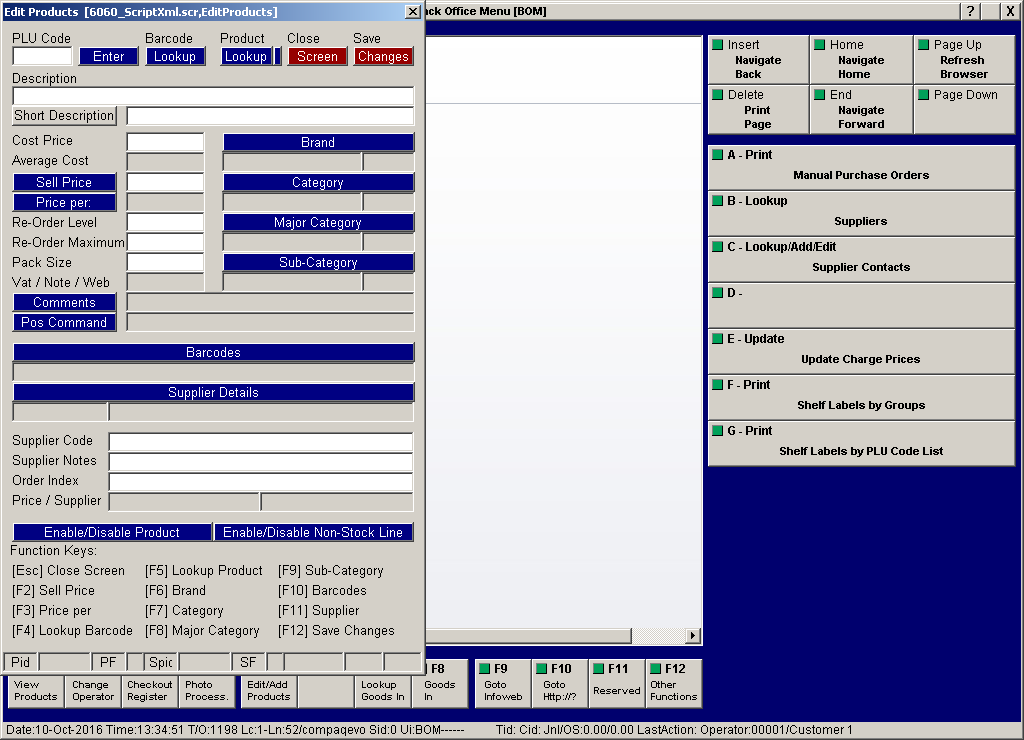The height and width of the screenshot is (740, 1024).
Task: Click green indicator on Home Navigate Home
Action: pos(820,44)
